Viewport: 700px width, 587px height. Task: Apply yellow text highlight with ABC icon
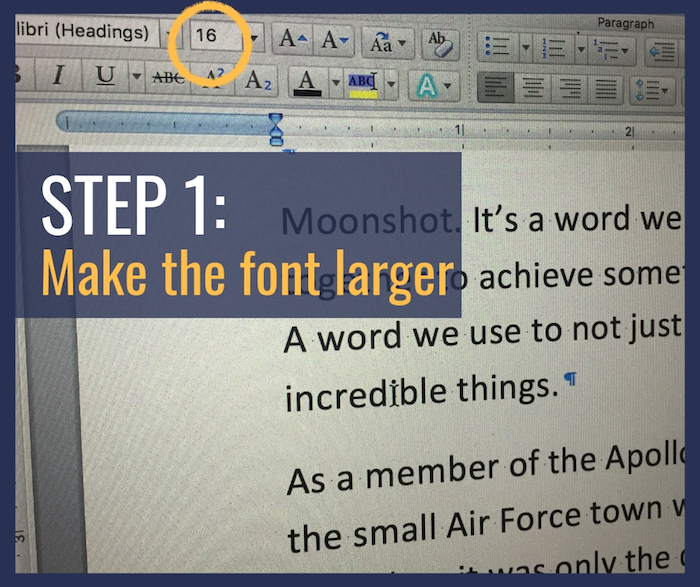(362, 84)
